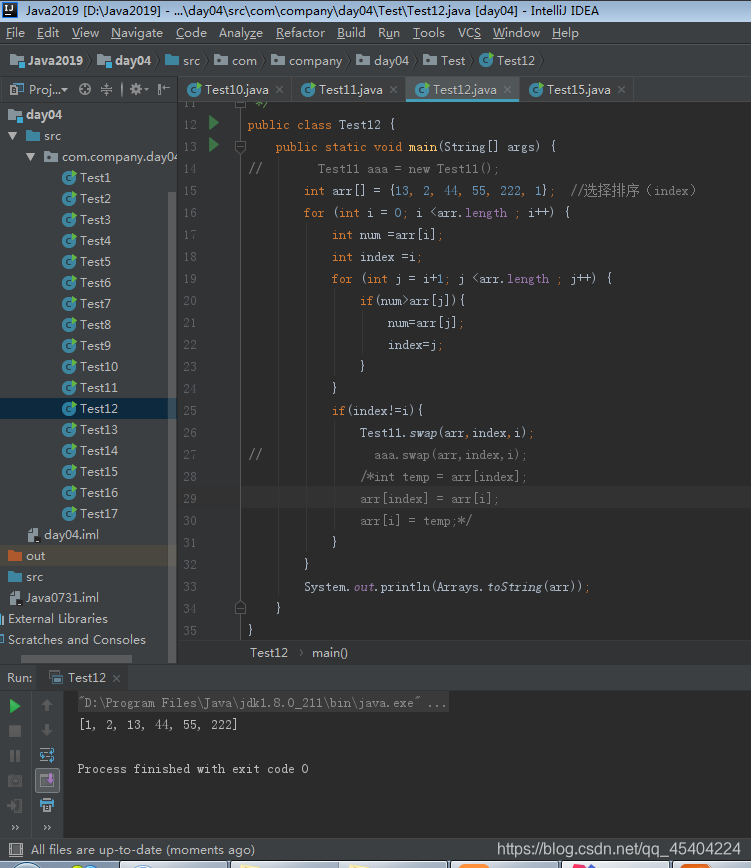
Task: Click day04 in navigation breadcrumb
Action: [125, 60]
